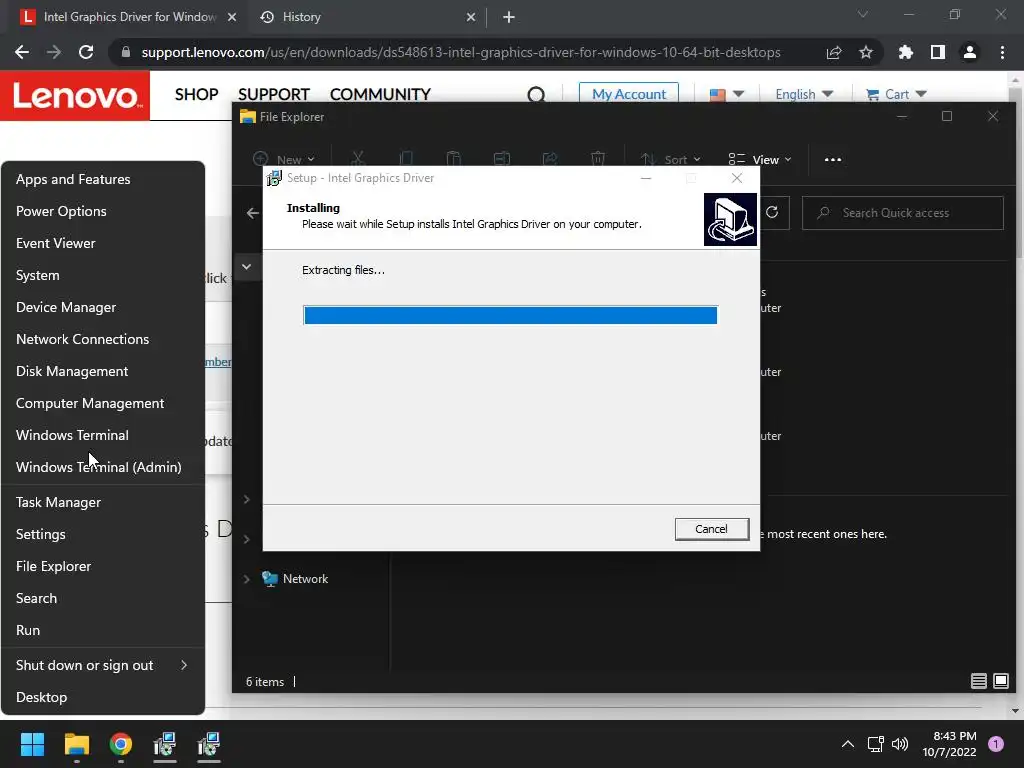
Task: Open the SHOP menu on Lenovo site
Action: [x=197, y=94]
